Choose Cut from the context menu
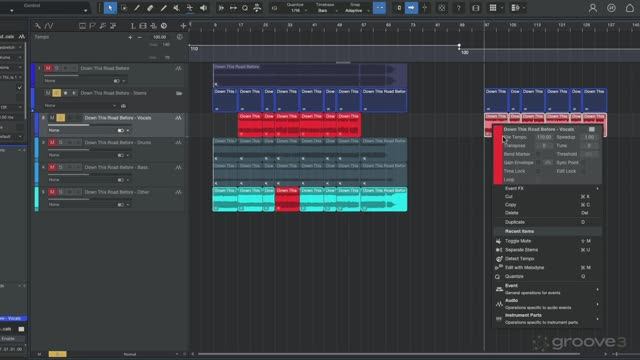The image size is (640, 360). pyautogui.click(x=547, y=196)
